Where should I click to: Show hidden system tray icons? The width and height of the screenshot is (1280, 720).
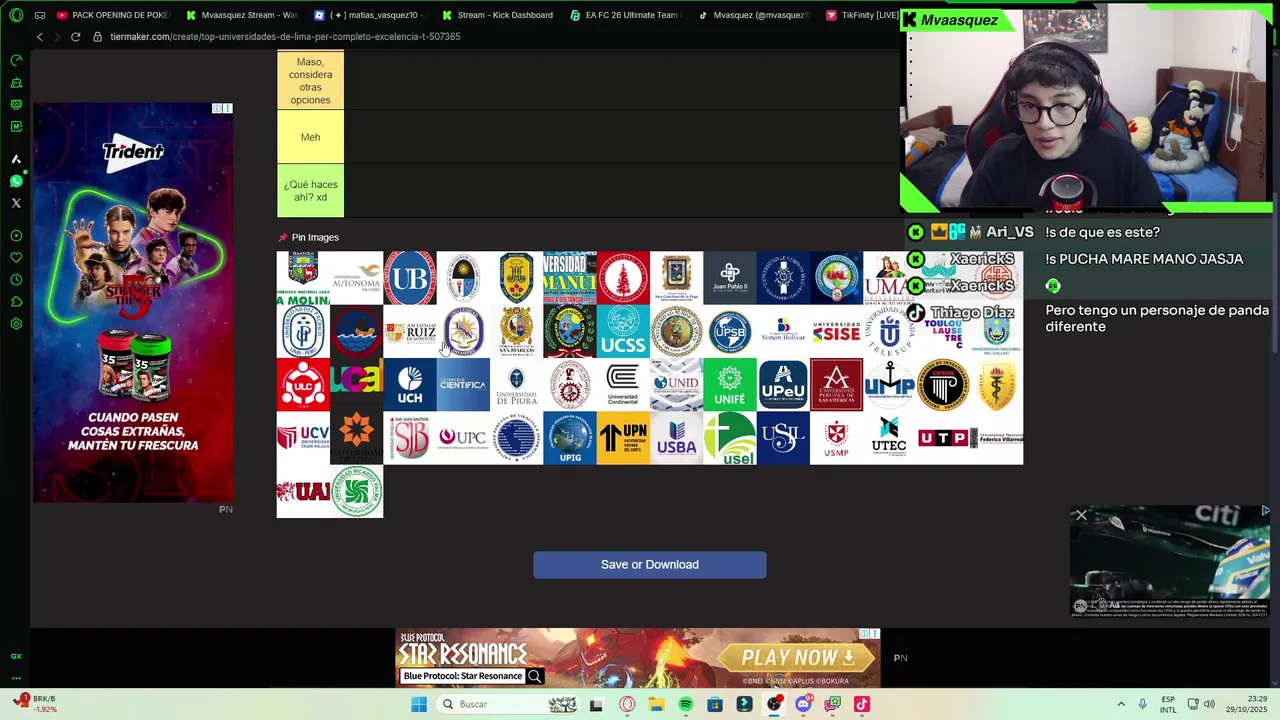1121,704
